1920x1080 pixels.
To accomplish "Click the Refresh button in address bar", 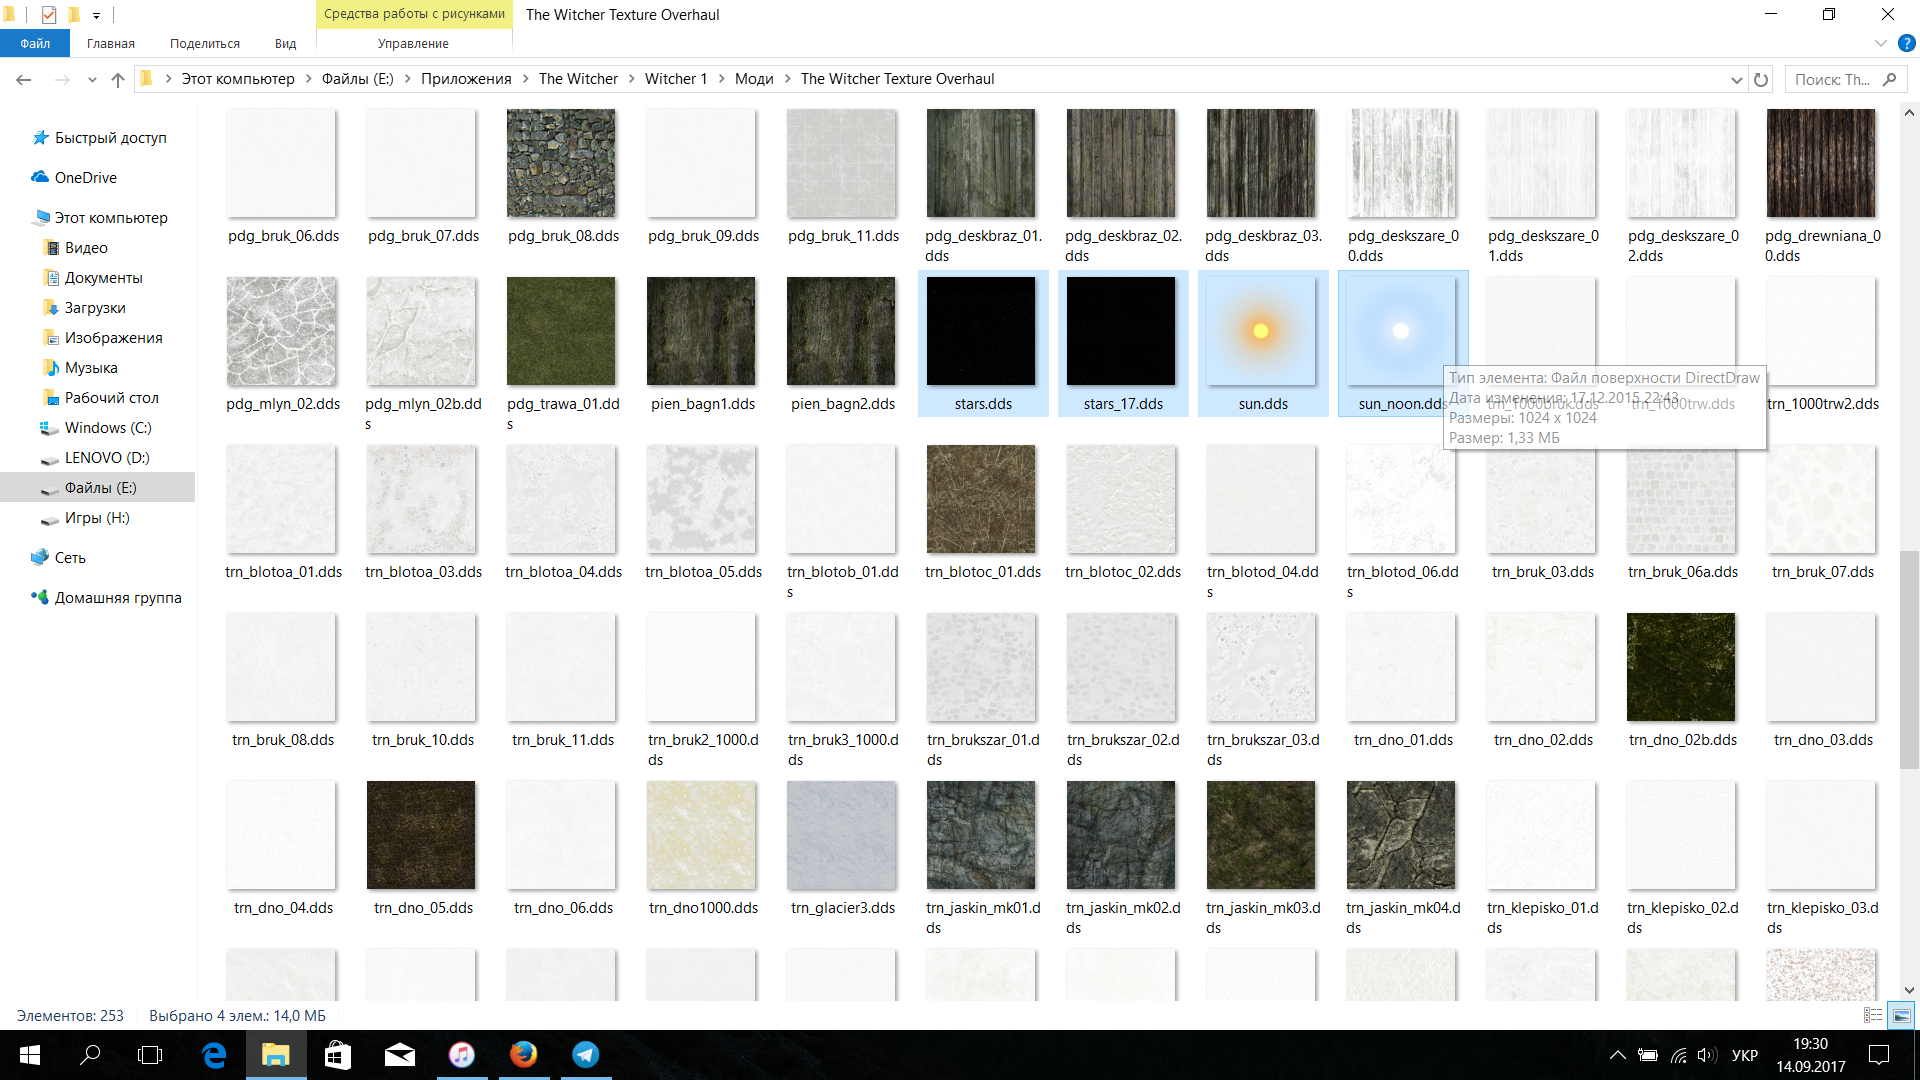I will tap(1761, 80).
